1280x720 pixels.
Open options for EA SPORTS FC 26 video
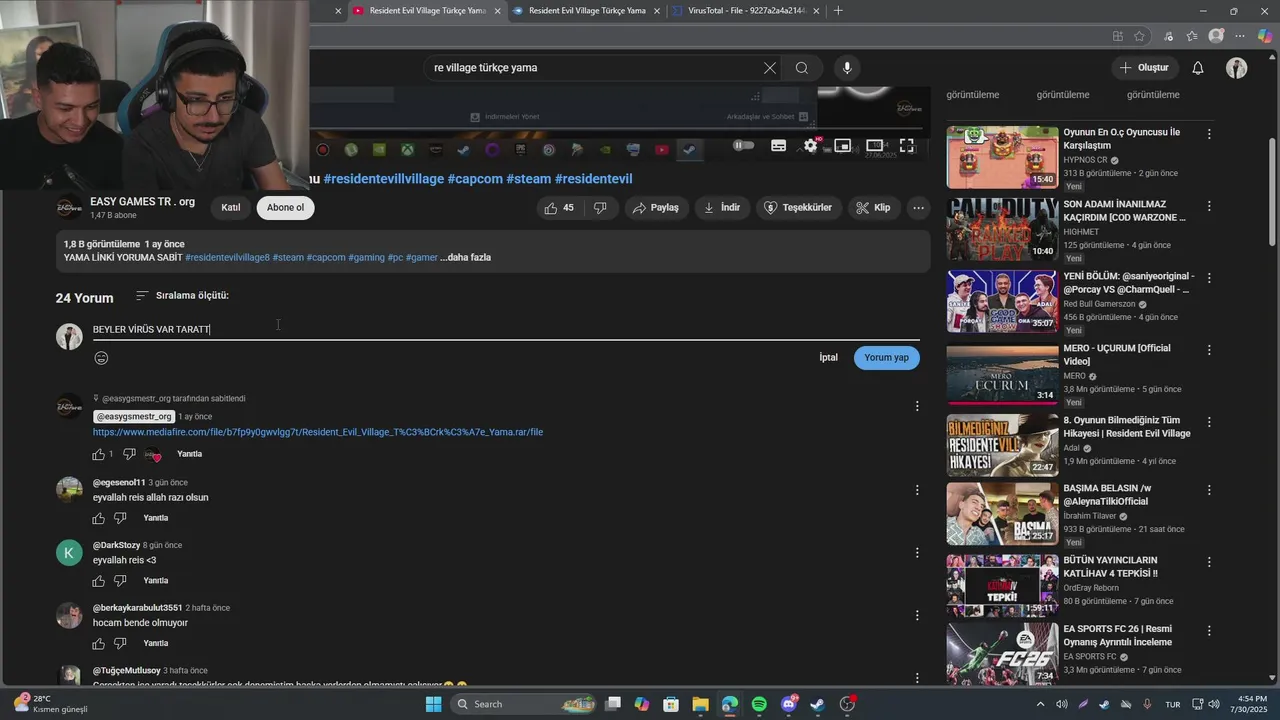click(x=1209, y=631)
